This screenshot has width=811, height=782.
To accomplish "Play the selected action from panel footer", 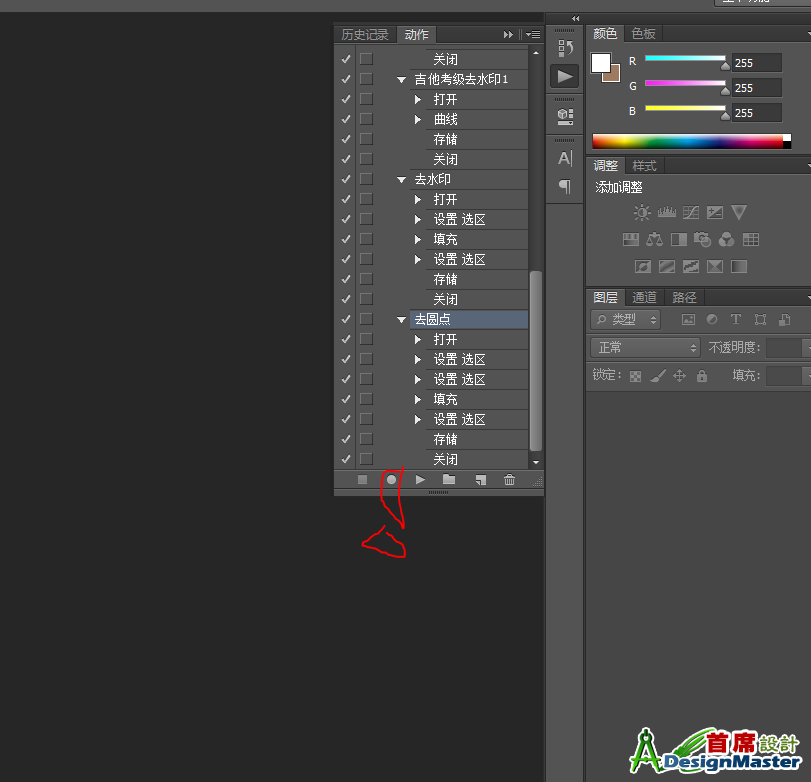I will (420, 480).
